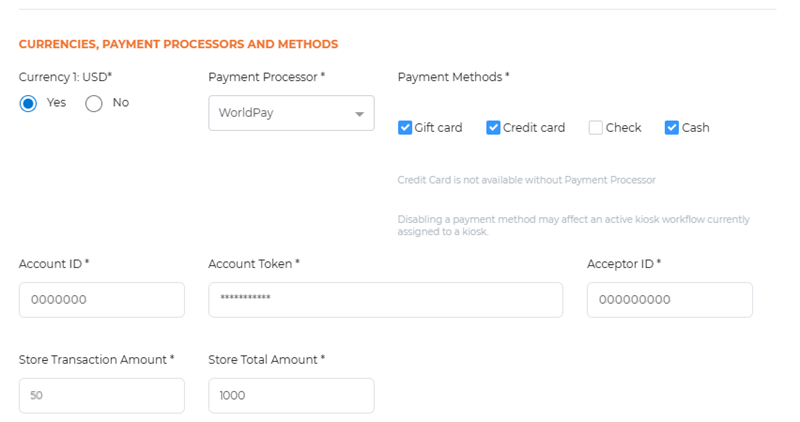Disable the Credit card payment method
This screenshot has height=422, width=800.
coord(493,128)
